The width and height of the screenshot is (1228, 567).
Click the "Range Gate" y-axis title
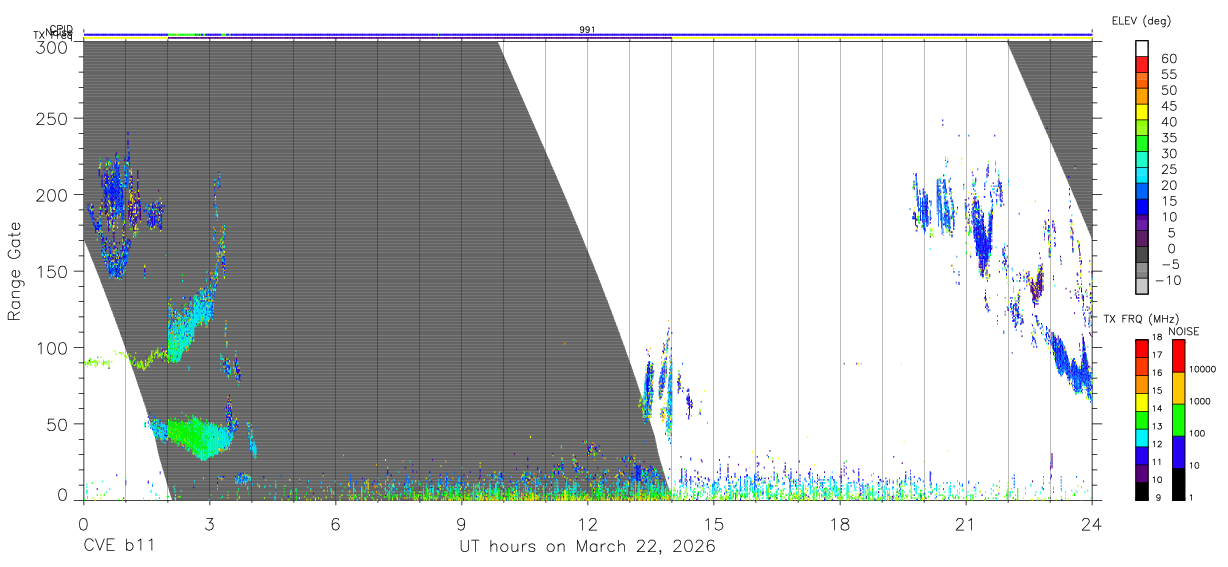pyautogui.click(x=15, y=271)
